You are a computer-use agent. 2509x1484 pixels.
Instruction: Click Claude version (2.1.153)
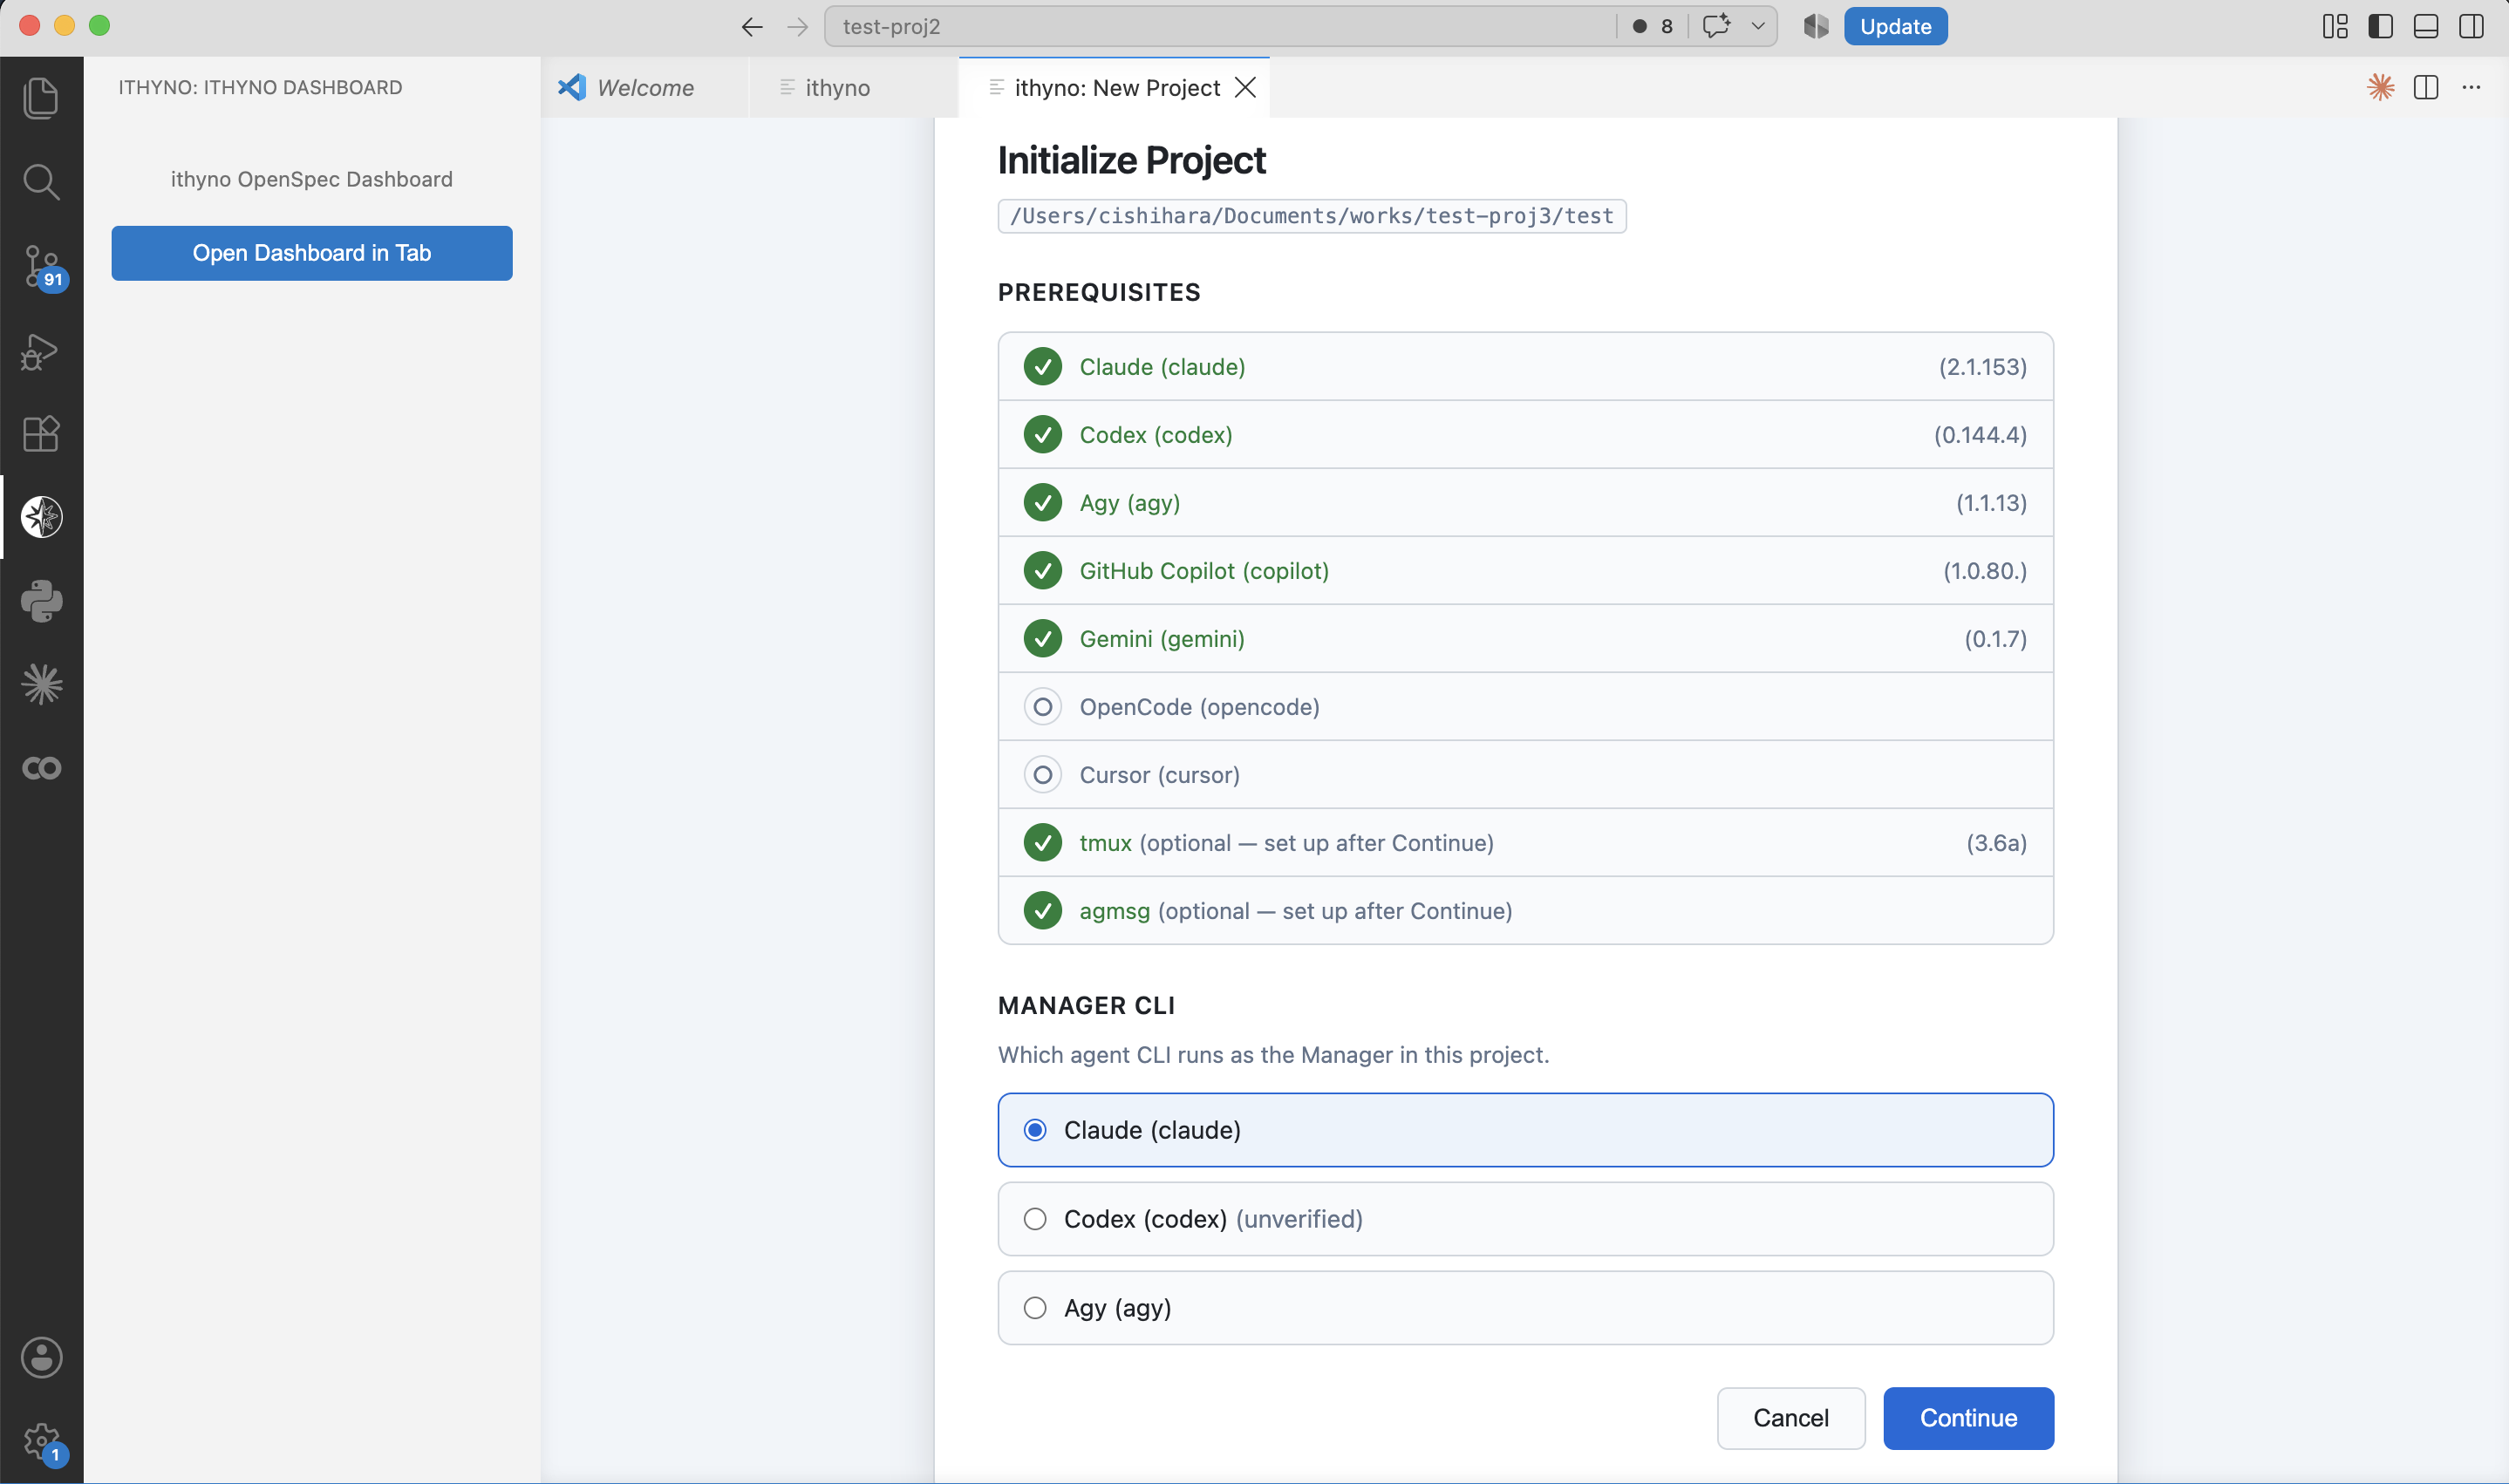click(x=1982, y=367)
